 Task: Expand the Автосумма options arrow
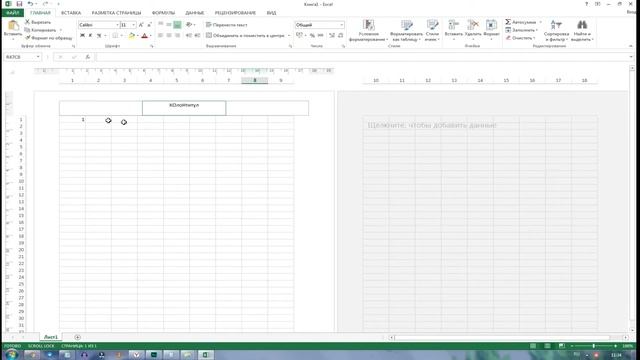click(x=540, y=22)
